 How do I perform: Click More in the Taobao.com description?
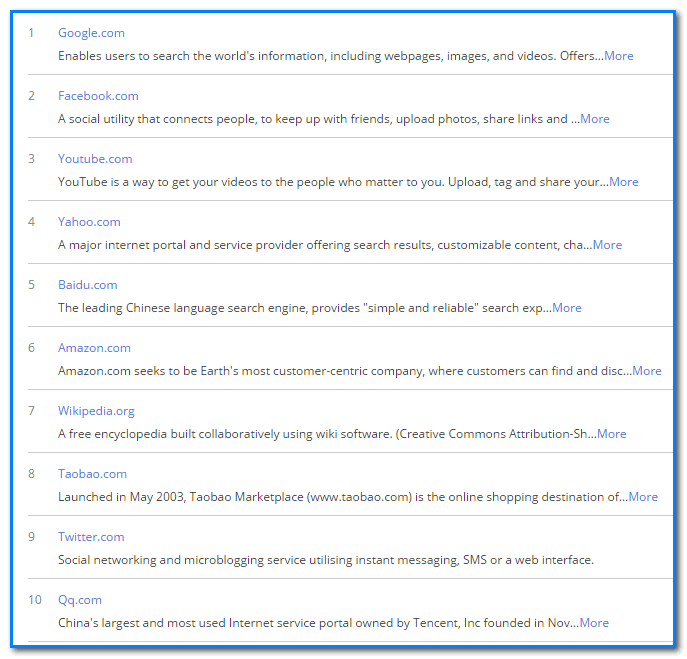(x=643, y=497)
